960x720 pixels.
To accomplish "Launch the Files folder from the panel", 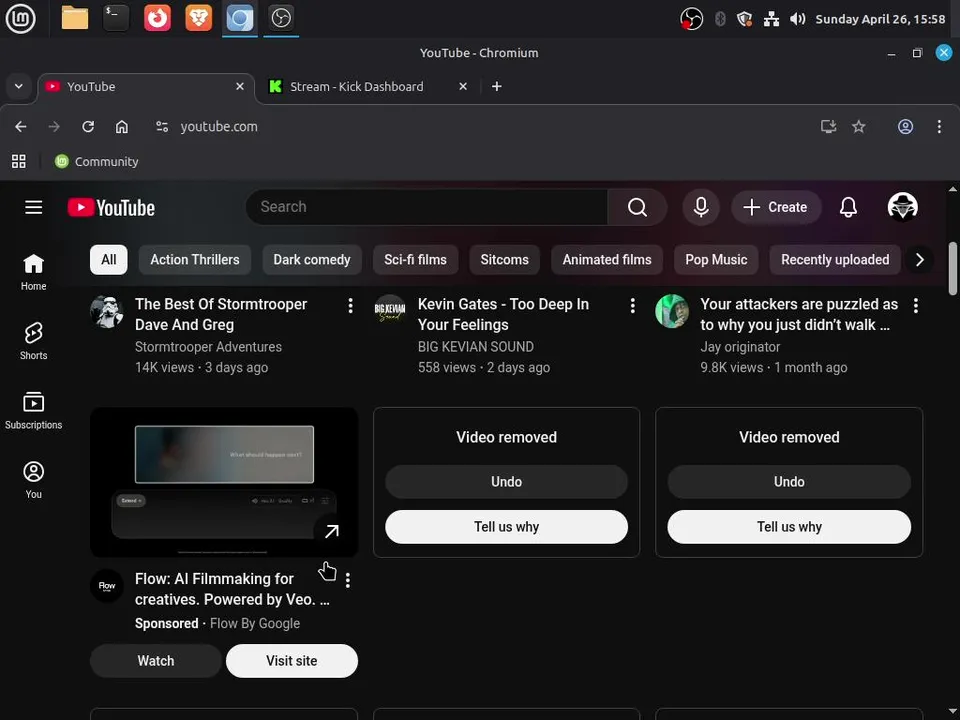I will tap(75, 18).
